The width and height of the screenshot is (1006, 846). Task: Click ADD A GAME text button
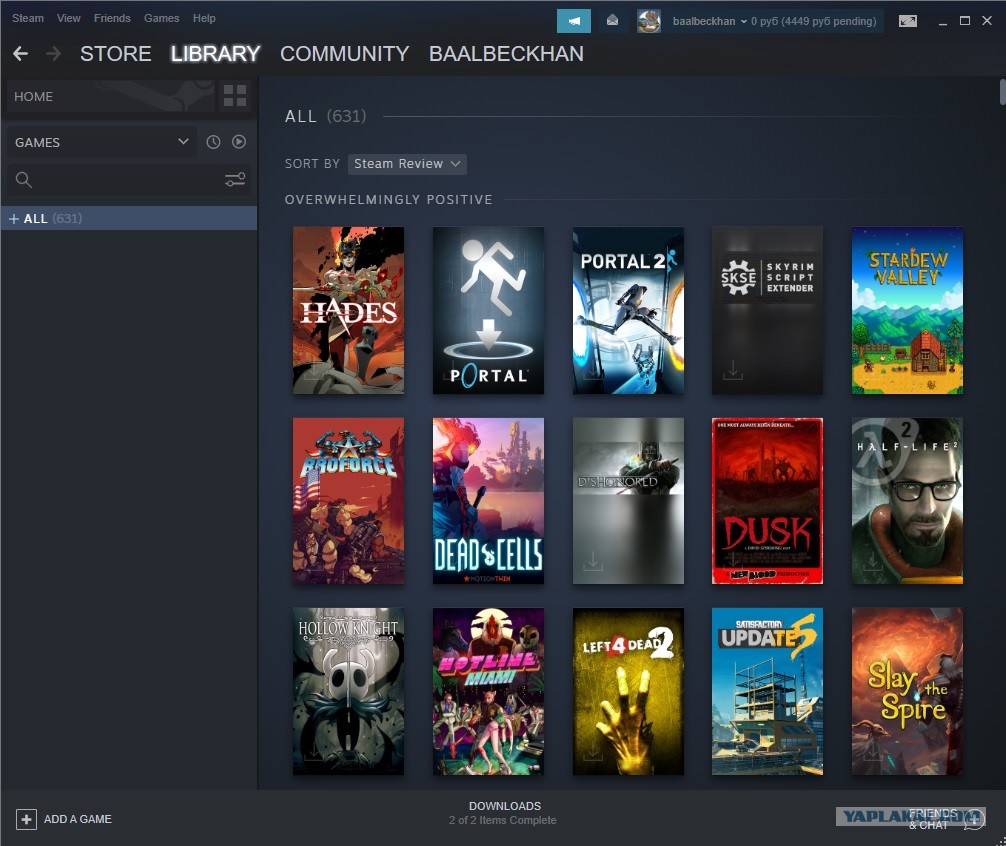(78, 819)
